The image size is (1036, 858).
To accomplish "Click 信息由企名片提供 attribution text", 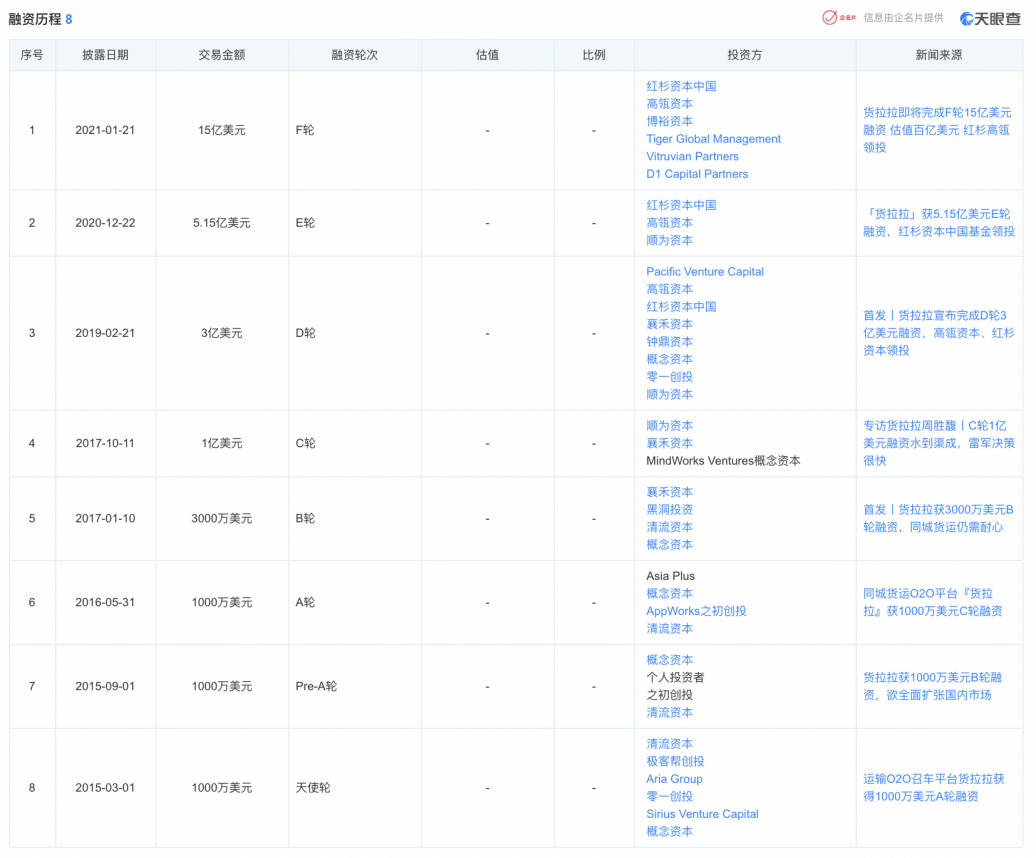I will coord(903,18).
